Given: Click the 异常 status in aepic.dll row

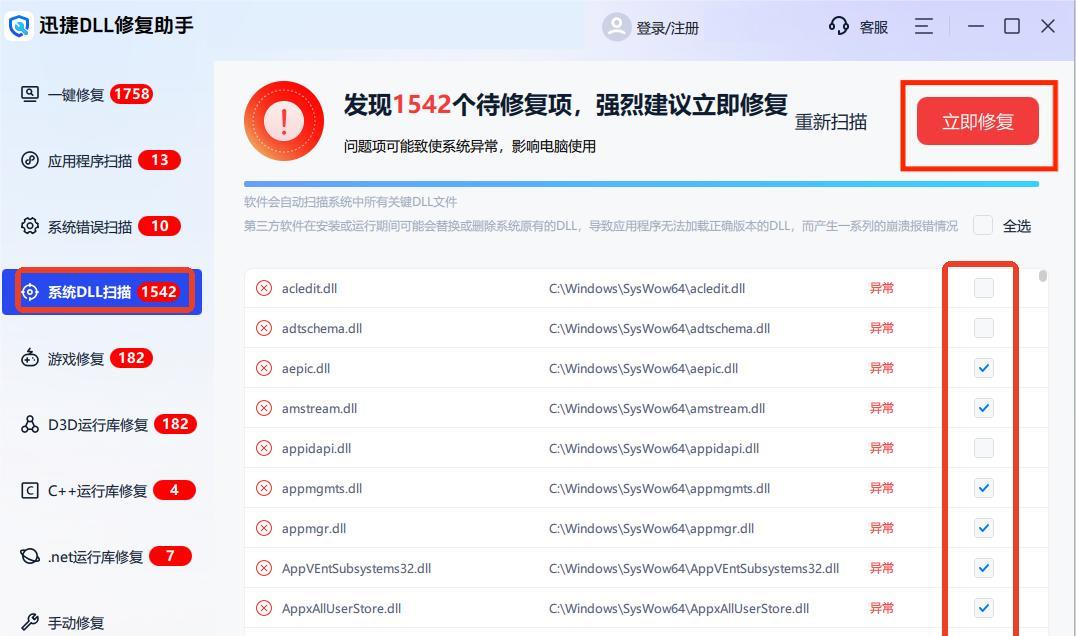Looking at the screenshot, I should point(882,368).
